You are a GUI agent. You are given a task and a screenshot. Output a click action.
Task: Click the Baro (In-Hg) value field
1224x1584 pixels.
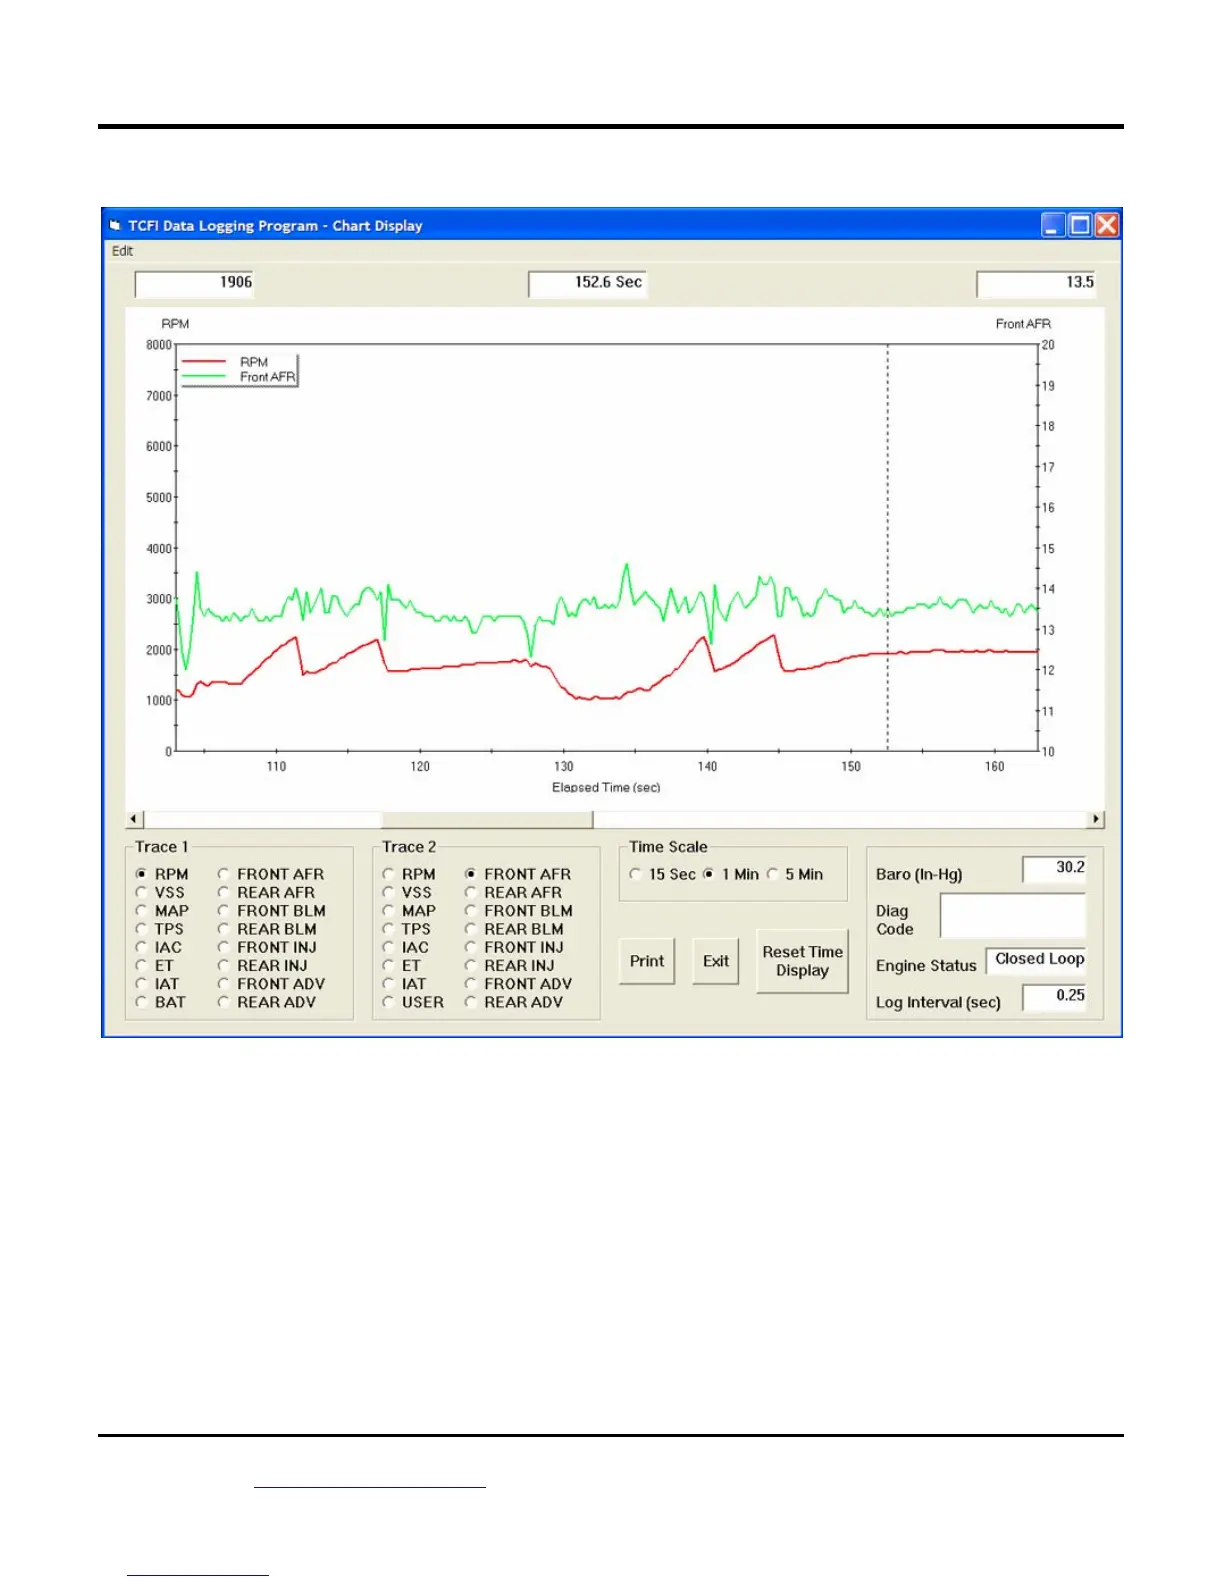[x=1054, y=868]
